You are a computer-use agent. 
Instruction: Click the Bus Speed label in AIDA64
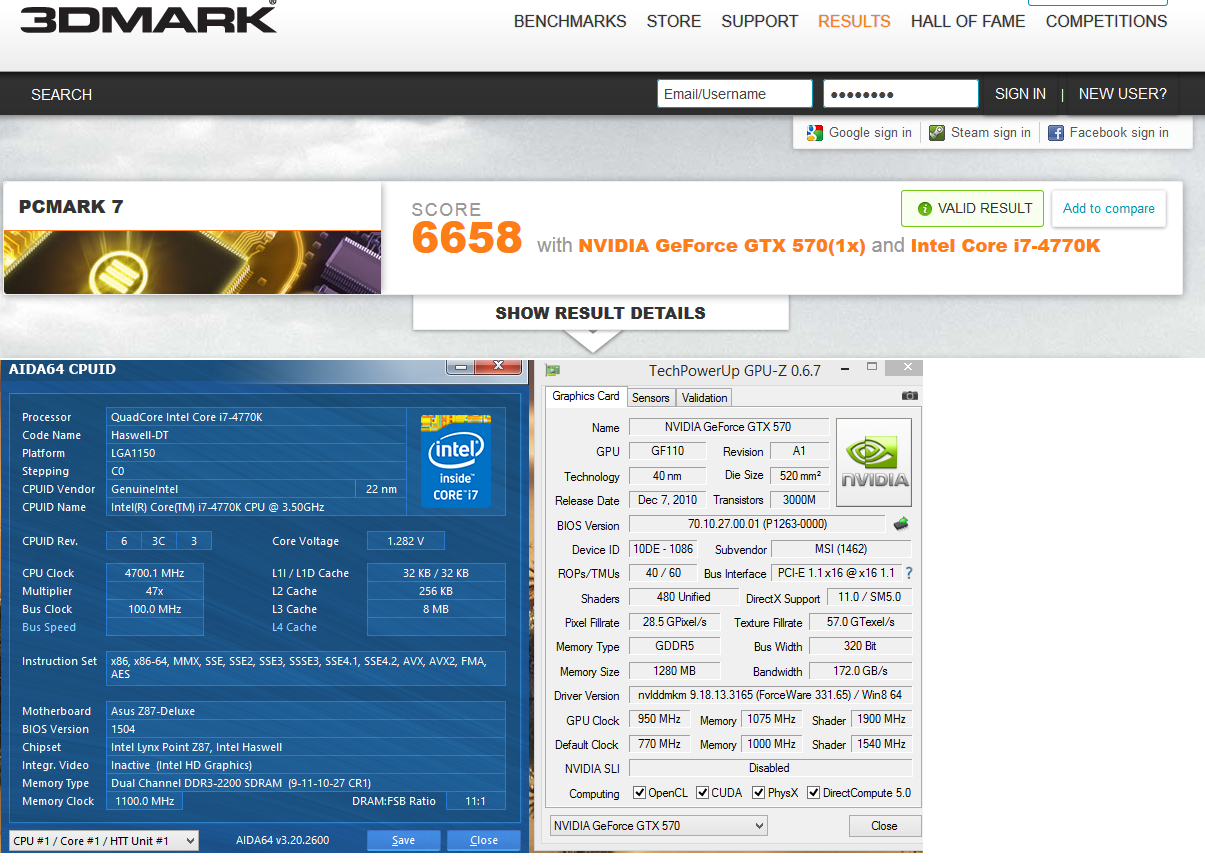coord(49,627)
